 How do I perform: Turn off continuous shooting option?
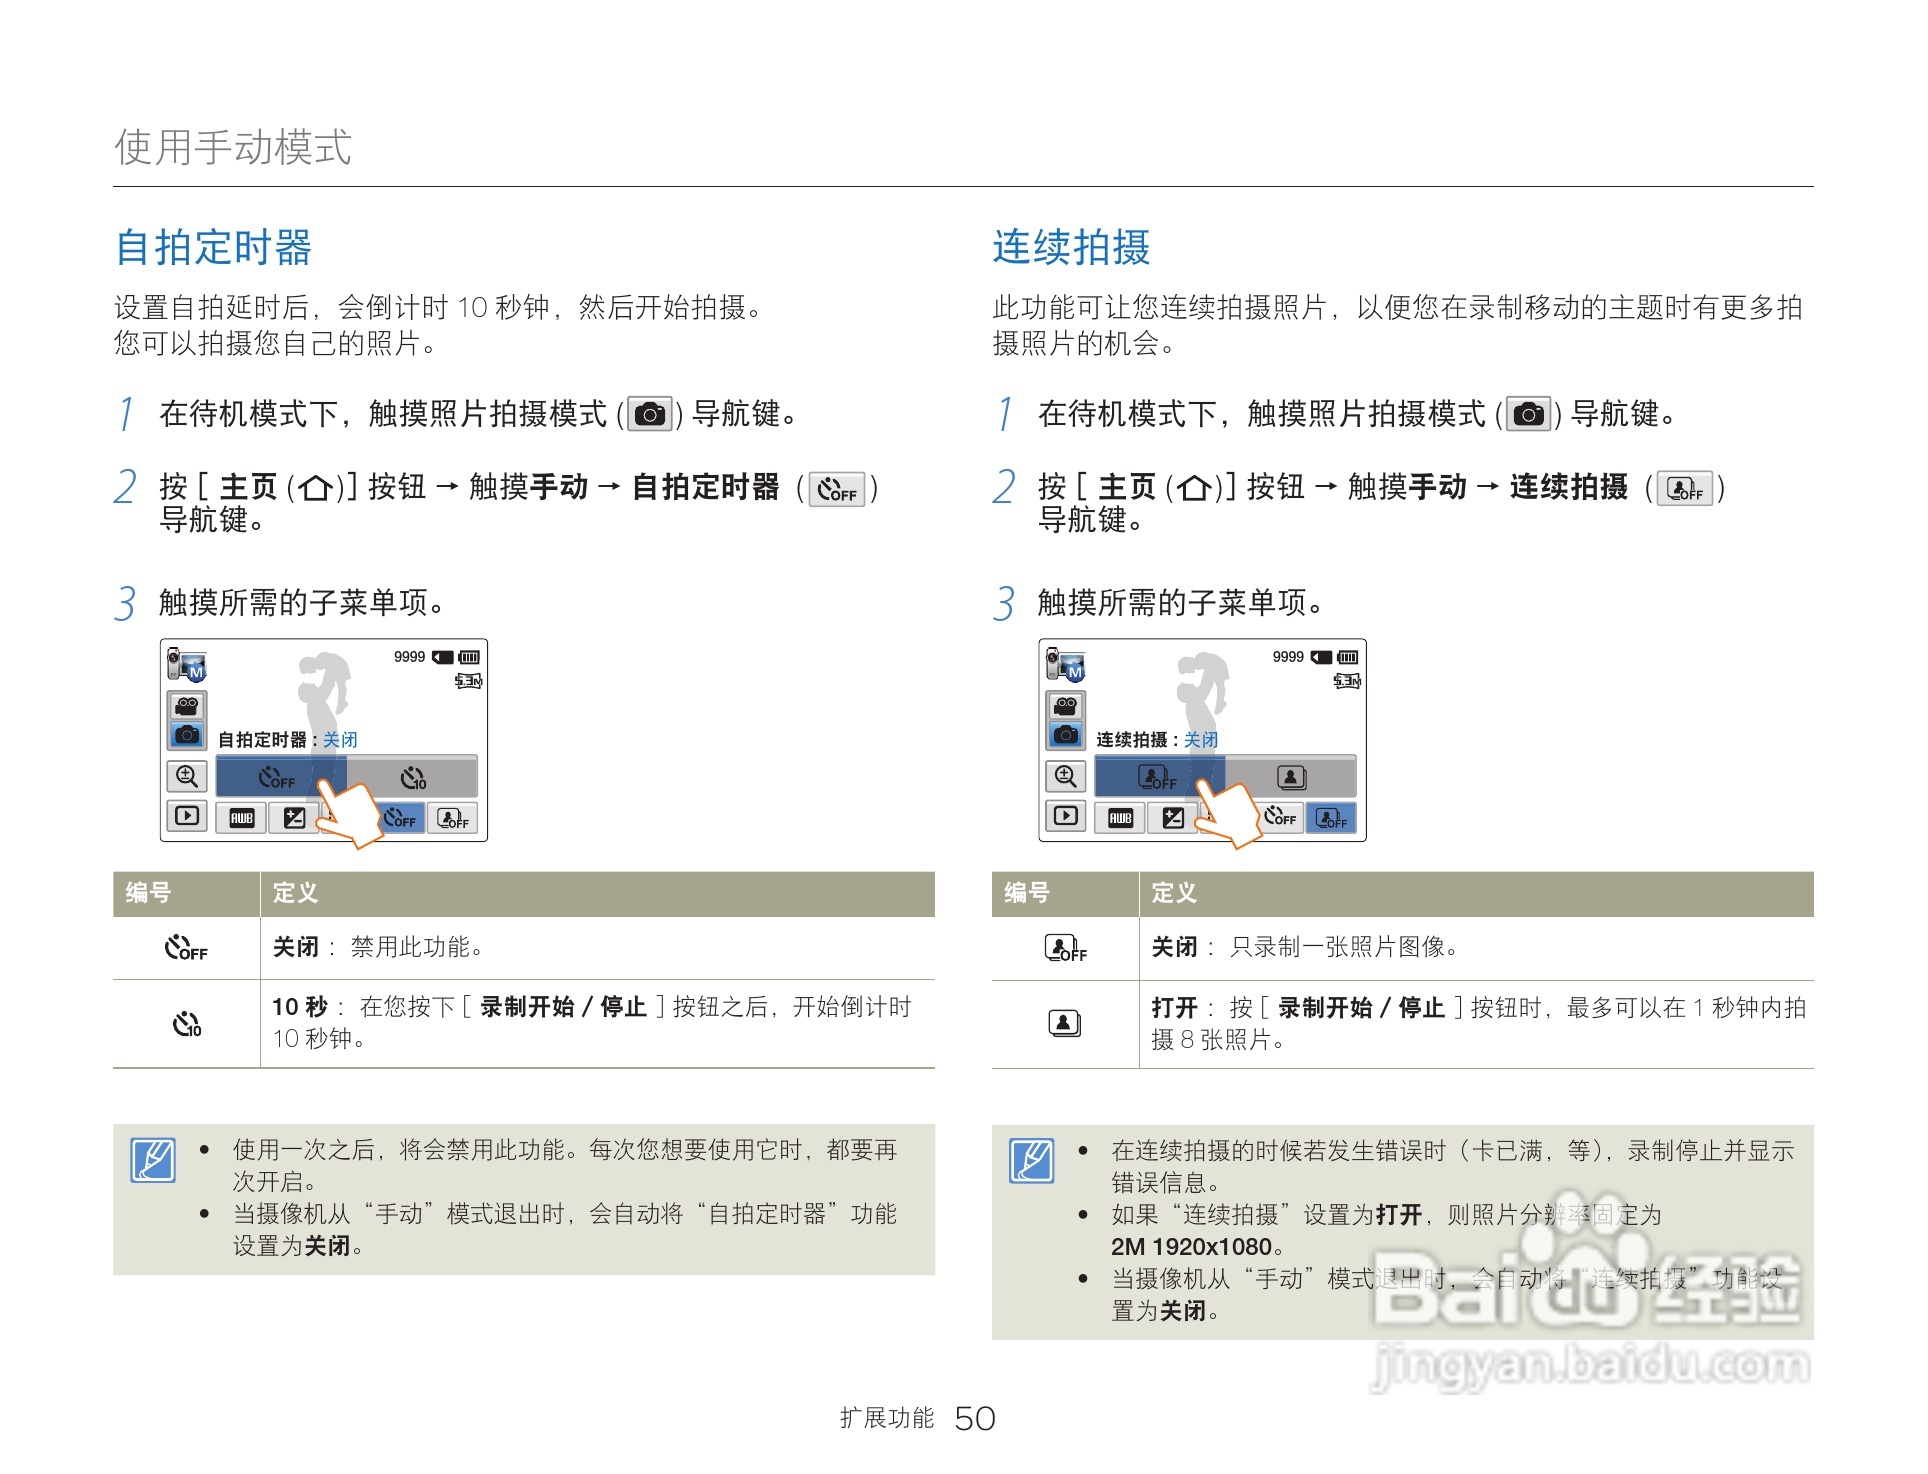click(1157, 778)
